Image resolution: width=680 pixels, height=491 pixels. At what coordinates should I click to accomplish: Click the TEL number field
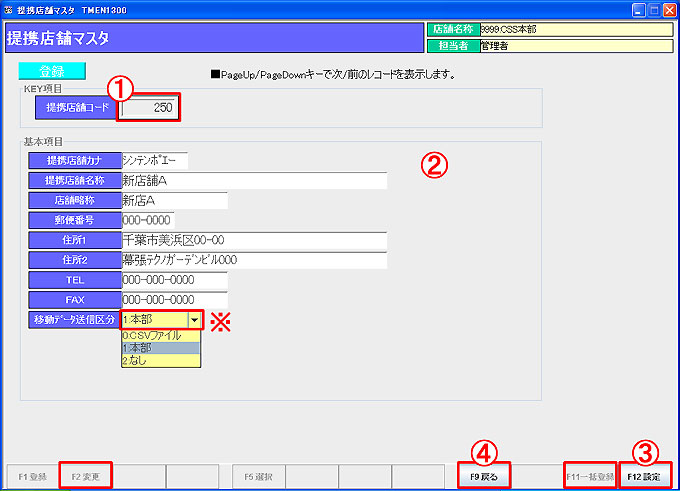(174, 280)
